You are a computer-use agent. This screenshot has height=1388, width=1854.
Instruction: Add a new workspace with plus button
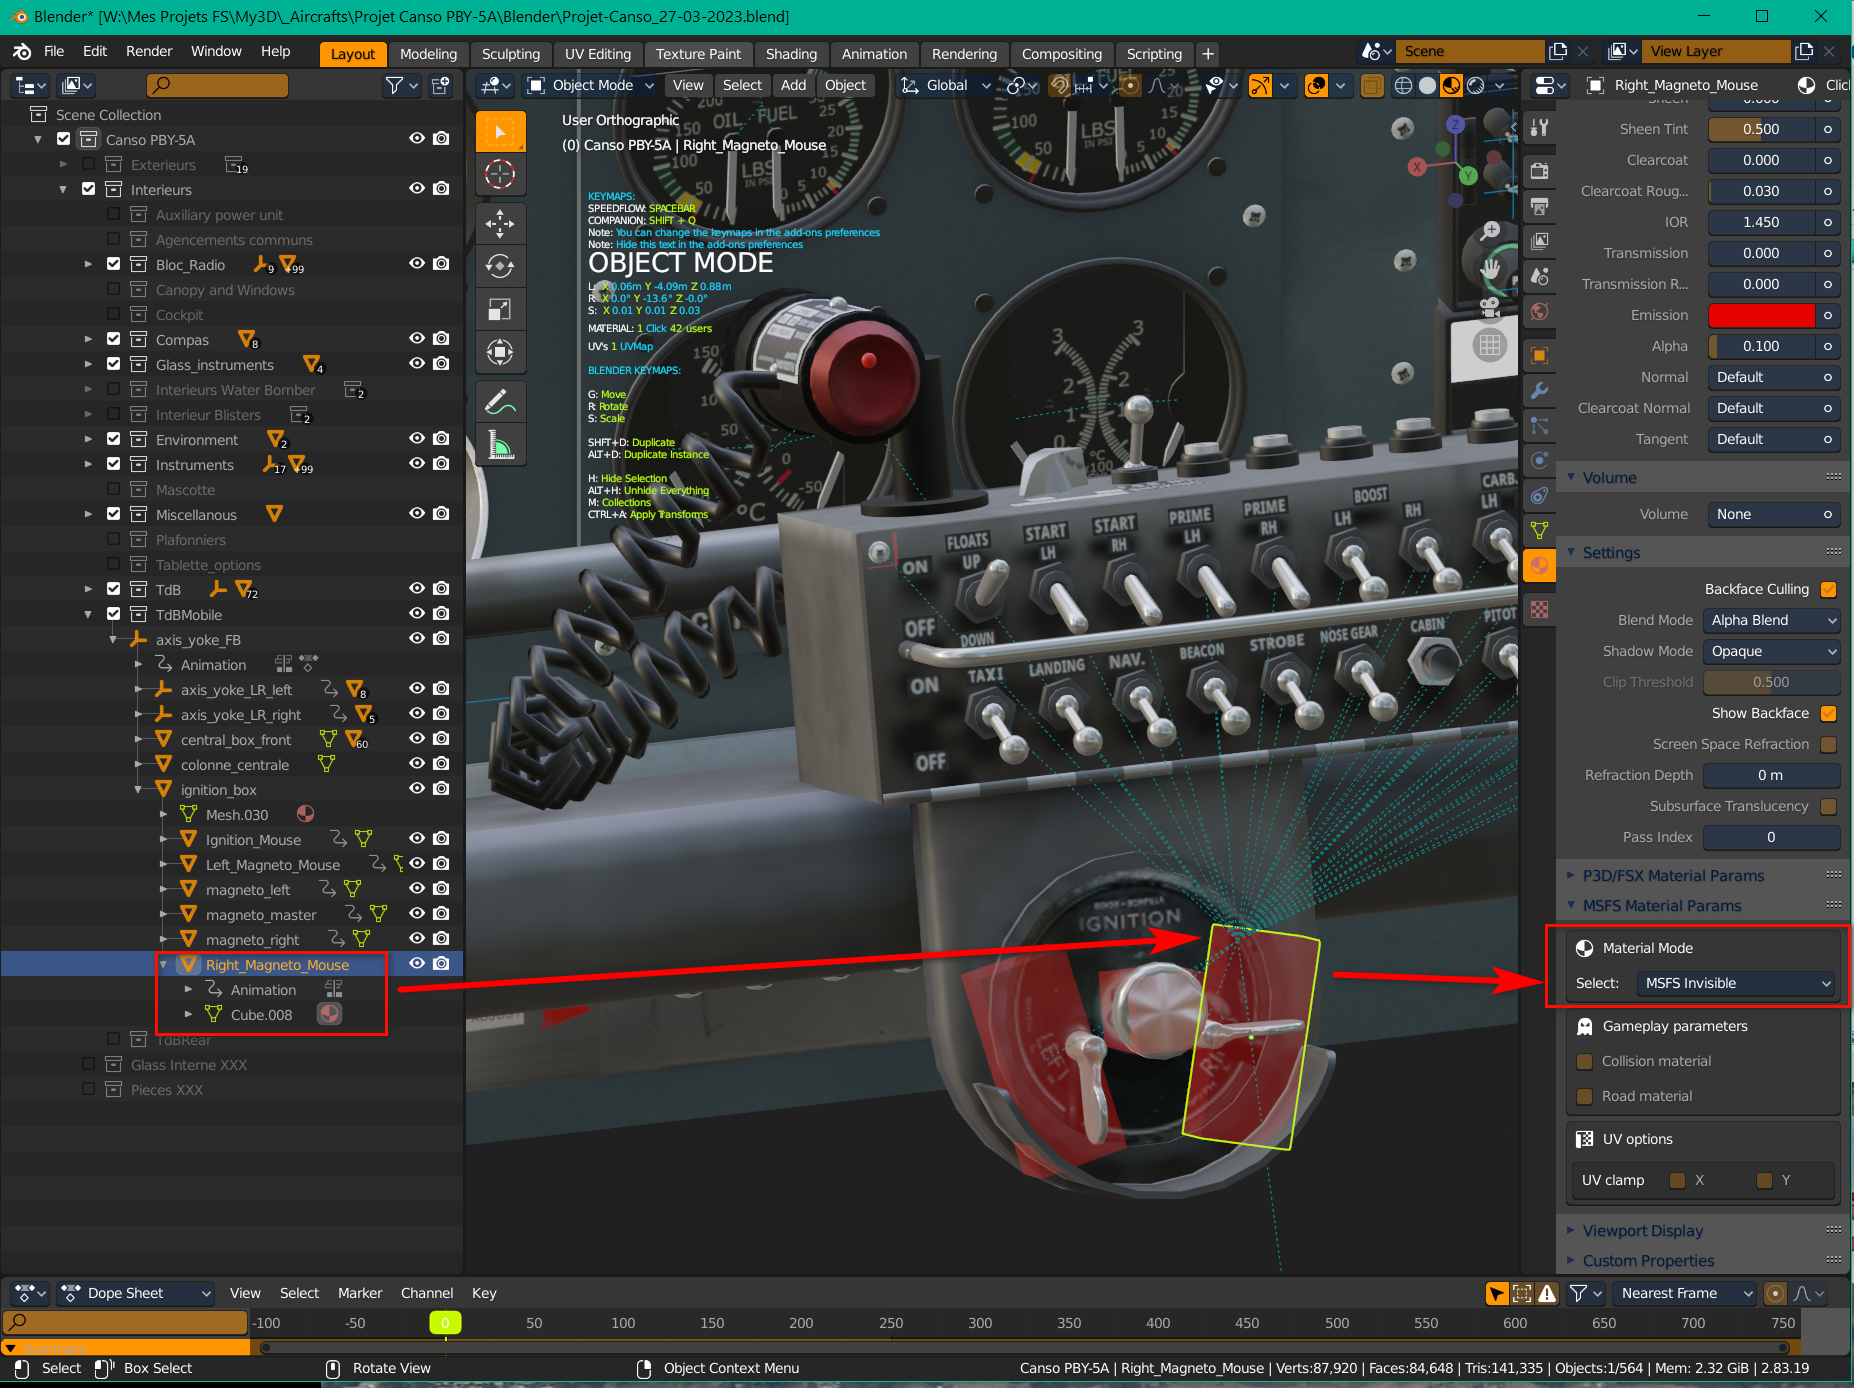[1208, 54]
